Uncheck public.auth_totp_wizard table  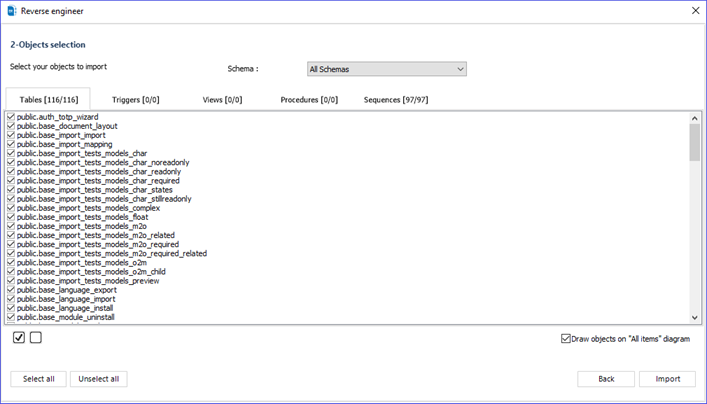tap(11, 117)
